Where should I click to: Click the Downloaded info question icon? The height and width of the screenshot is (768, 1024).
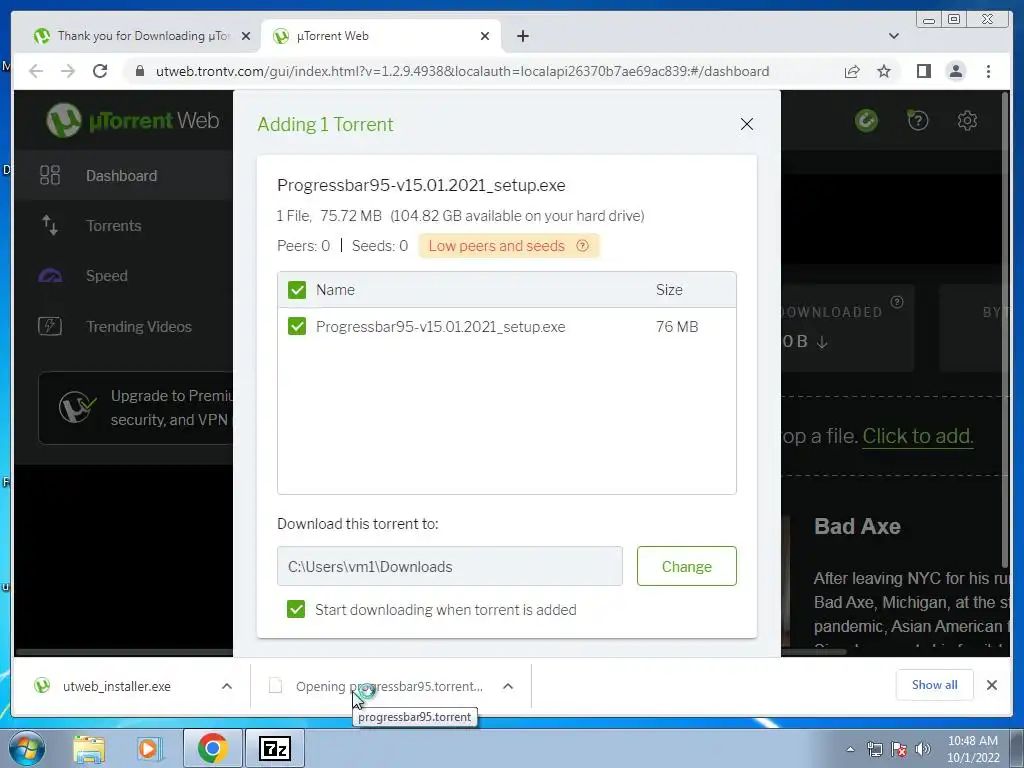[897, 302]
